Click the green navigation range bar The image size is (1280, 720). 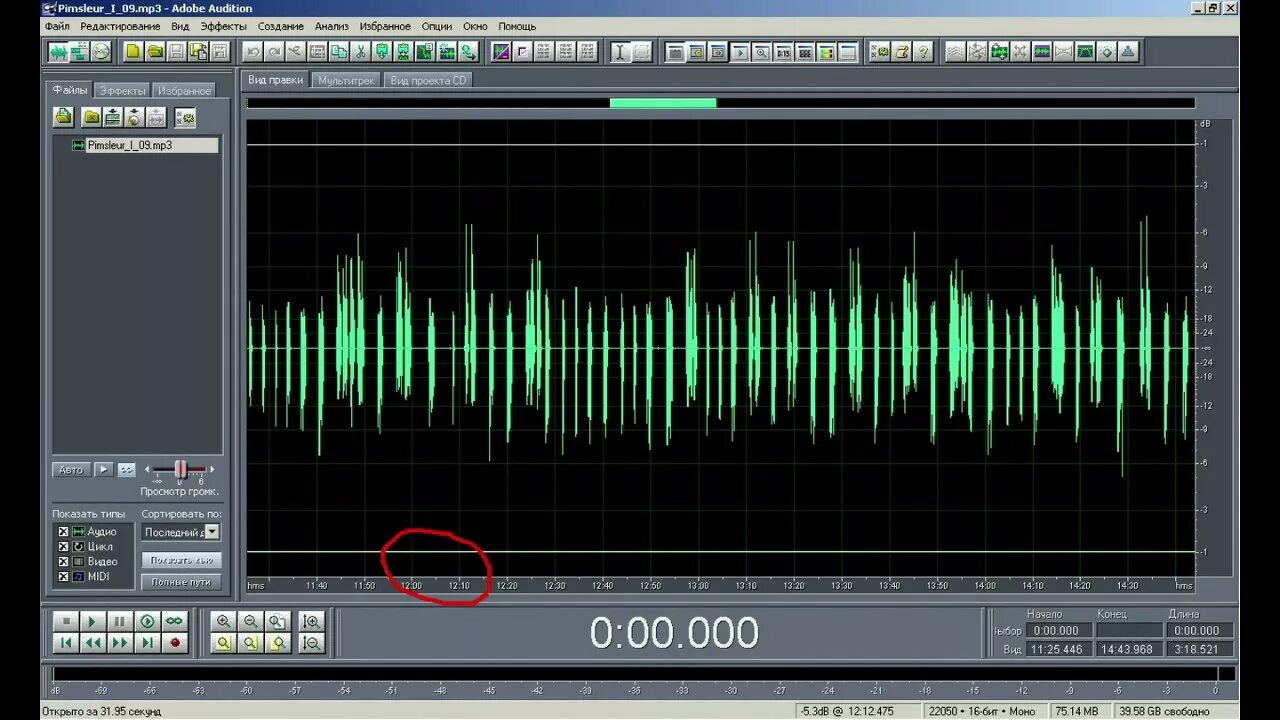pos(663,103)
